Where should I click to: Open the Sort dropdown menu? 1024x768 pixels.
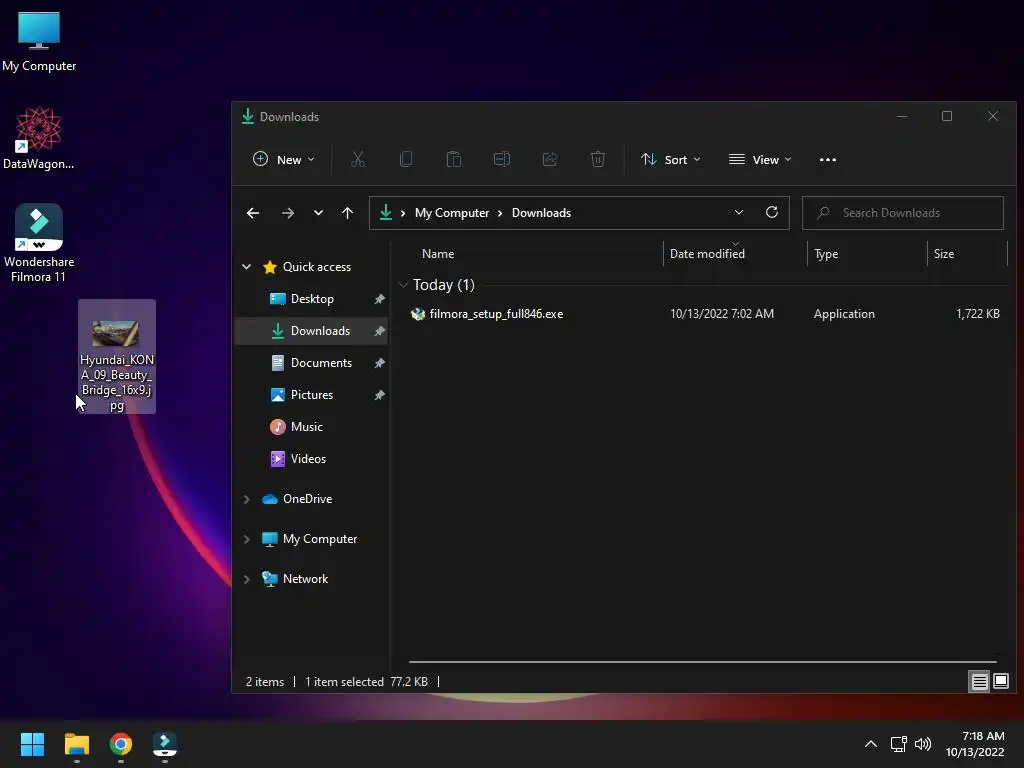[x=671, y=159]
